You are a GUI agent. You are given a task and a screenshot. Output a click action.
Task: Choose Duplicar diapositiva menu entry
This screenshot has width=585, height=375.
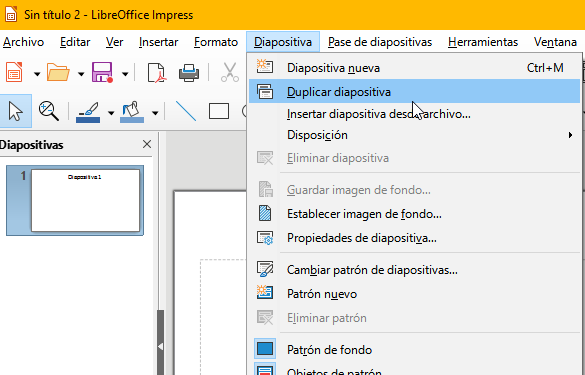point(414,91)
